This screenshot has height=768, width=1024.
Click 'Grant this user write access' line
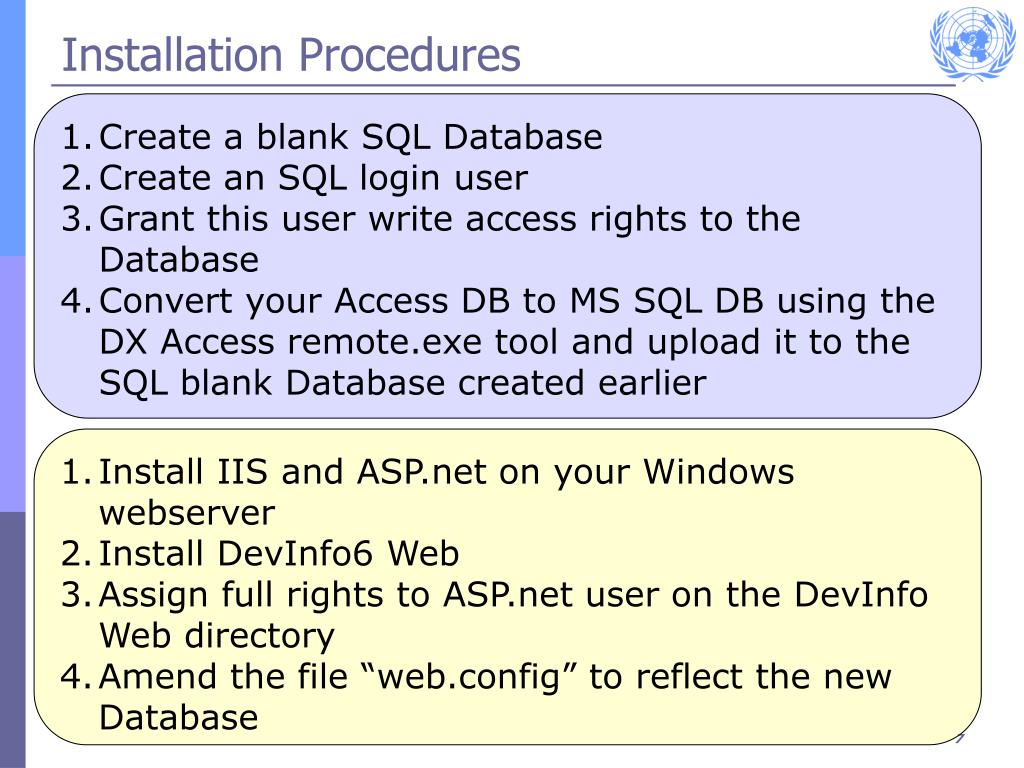(x=450, y=218)
